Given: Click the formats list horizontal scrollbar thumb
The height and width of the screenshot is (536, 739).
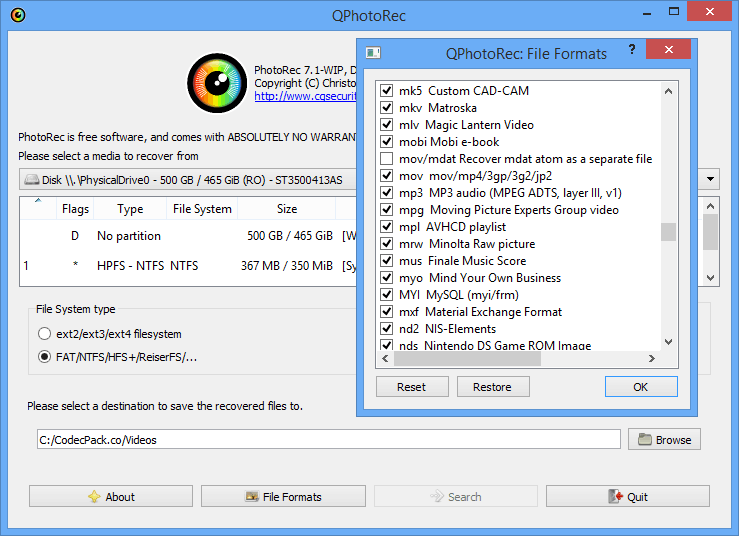Looking at the screenshot, I should coord(468,359).
